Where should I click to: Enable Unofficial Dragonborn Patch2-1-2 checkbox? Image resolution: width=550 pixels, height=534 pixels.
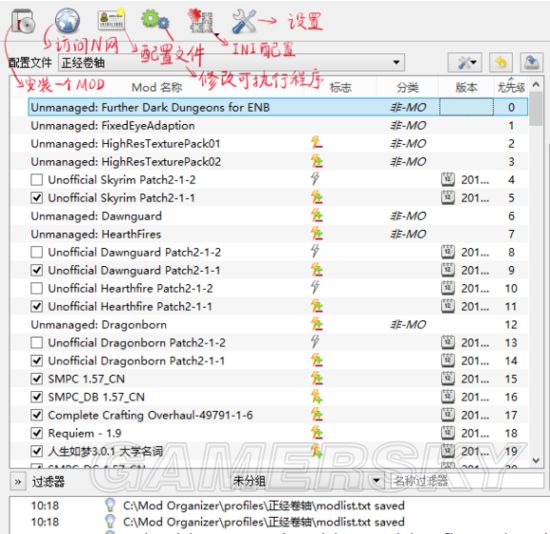(36, 343)
